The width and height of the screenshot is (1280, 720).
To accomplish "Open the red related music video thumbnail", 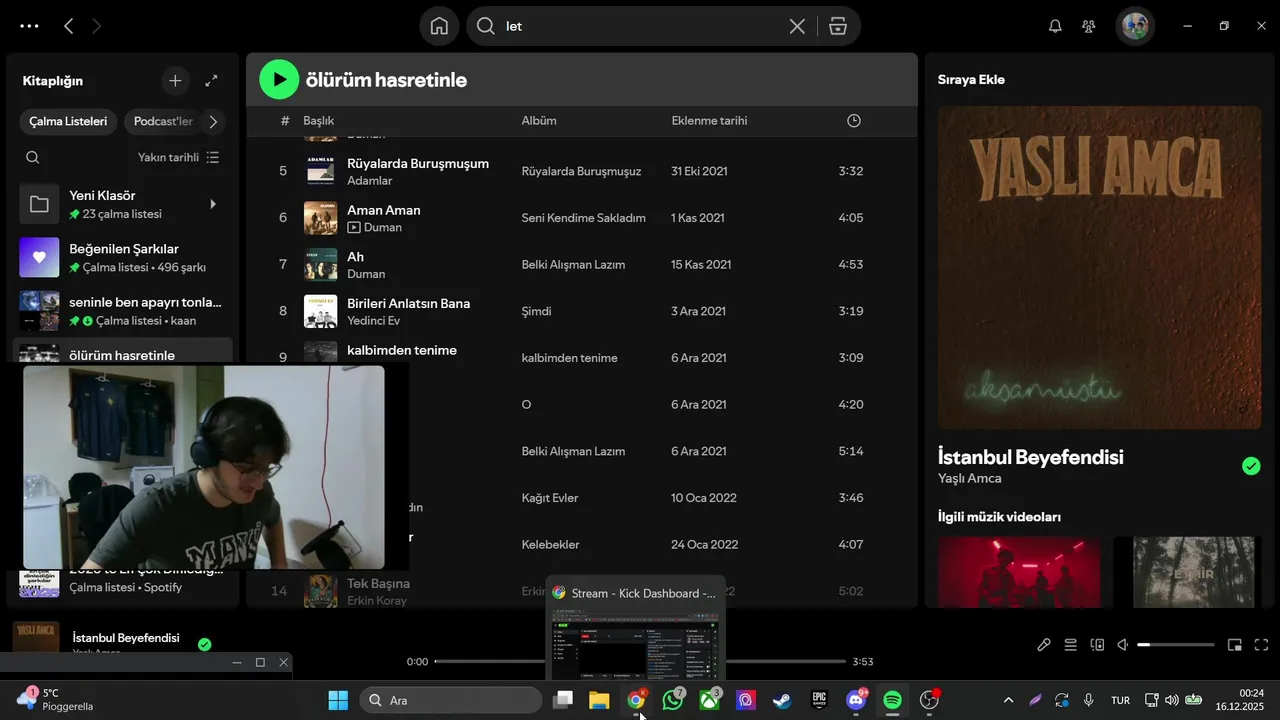I will [x=1019, y=572].
